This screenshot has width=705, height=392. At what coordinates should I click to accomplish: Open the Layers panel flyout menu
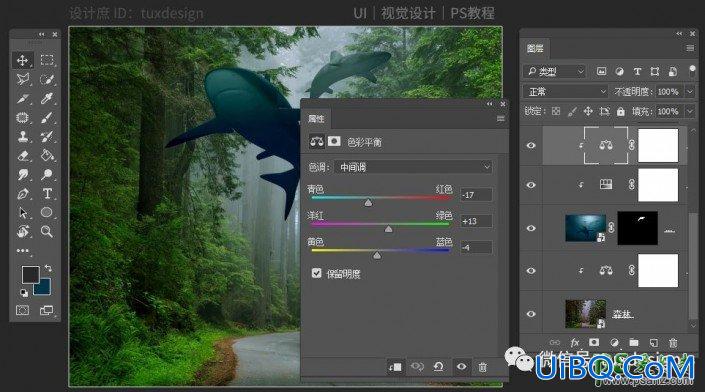pyautogui.click(x=690, y=48)
